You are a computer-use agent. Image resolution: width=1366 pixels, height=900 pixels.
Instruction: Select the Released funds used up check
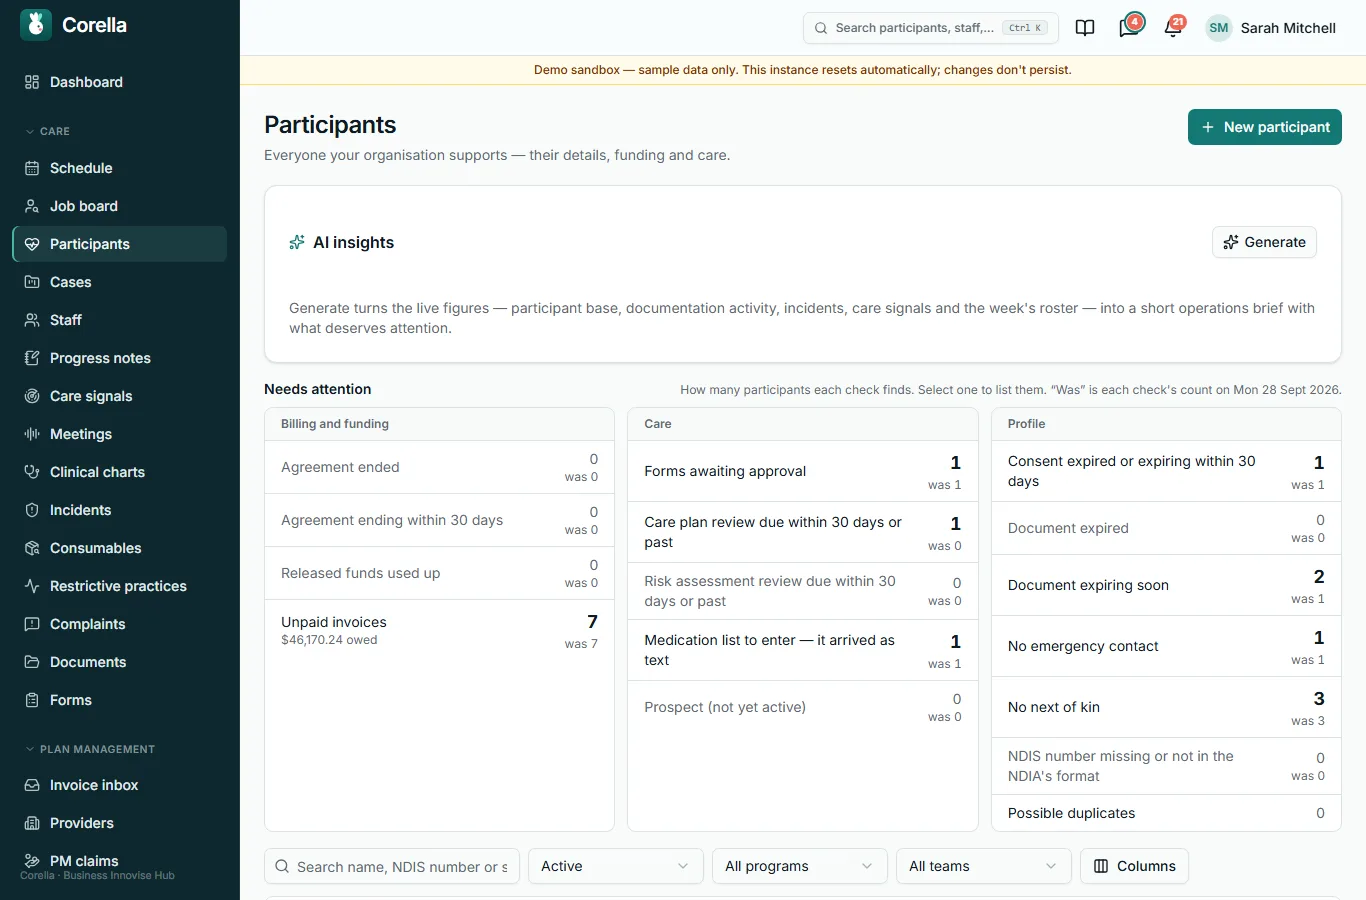click(x=439, y=573)
